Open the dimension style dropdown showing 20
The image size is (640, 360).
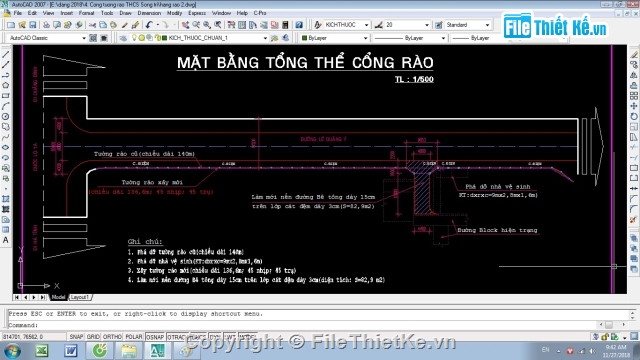[x=427, y=25]
